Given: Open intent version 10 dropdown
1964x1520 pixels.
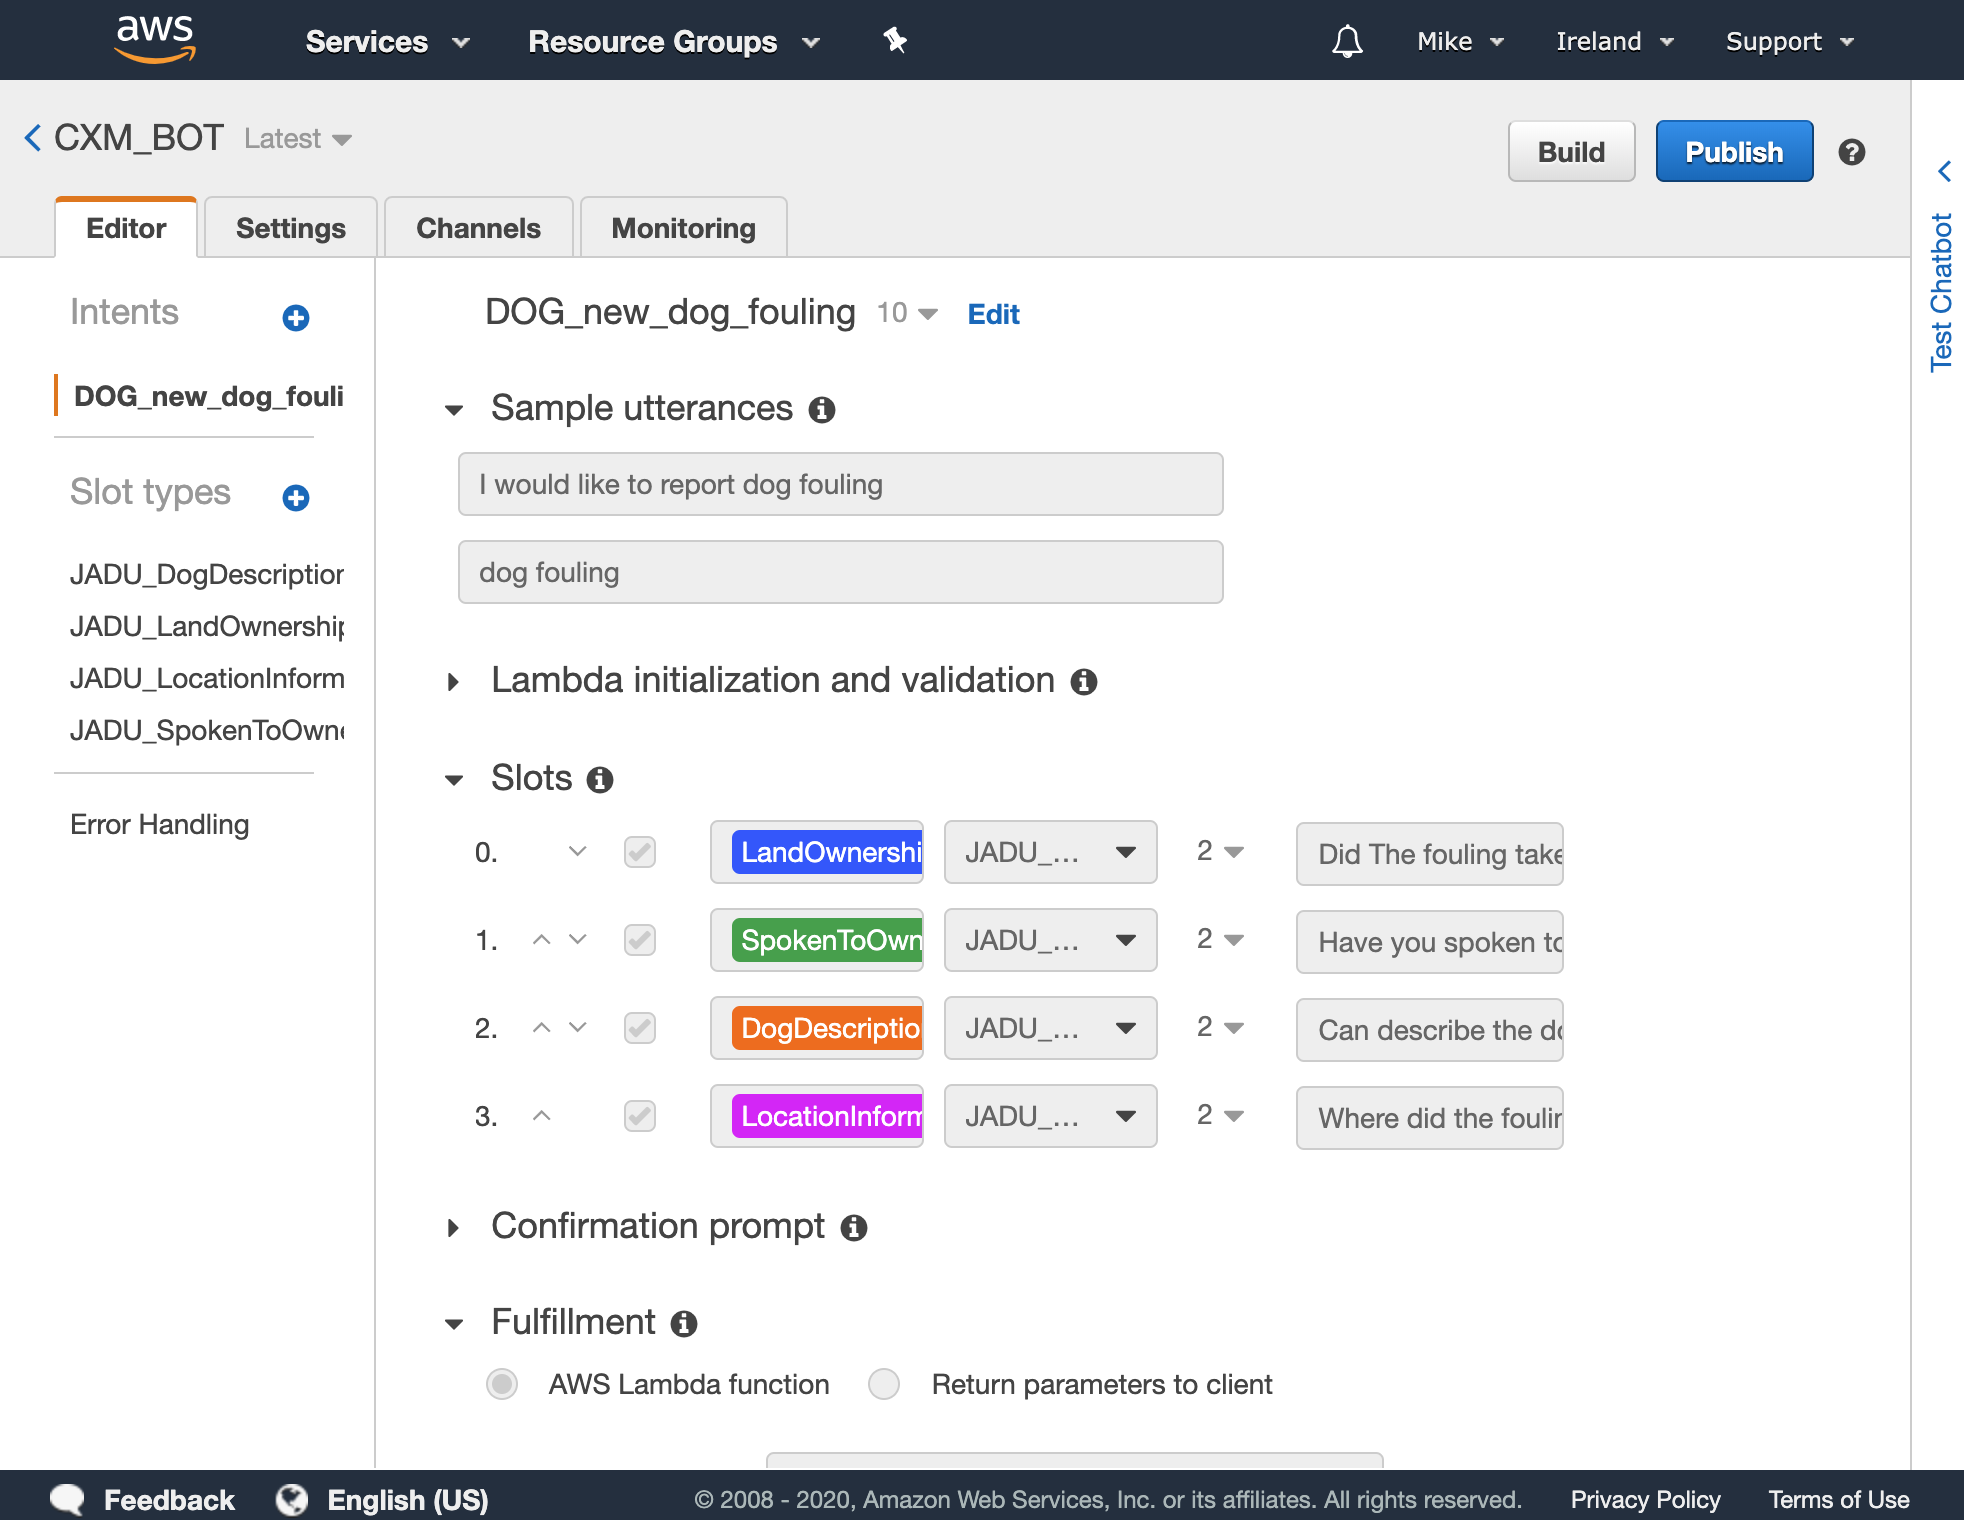Looking at the screenshot, I should tap(907, 314).
